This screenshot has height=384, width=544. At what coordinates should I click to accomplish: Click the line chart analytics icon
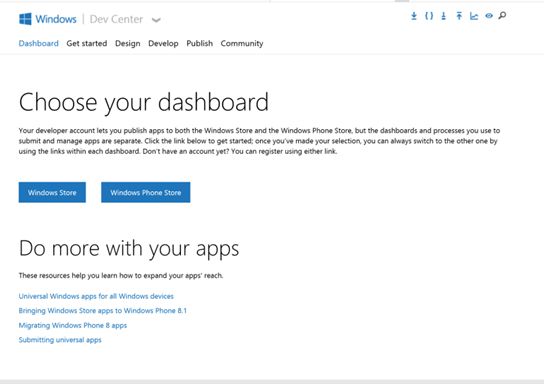[474, 16]
